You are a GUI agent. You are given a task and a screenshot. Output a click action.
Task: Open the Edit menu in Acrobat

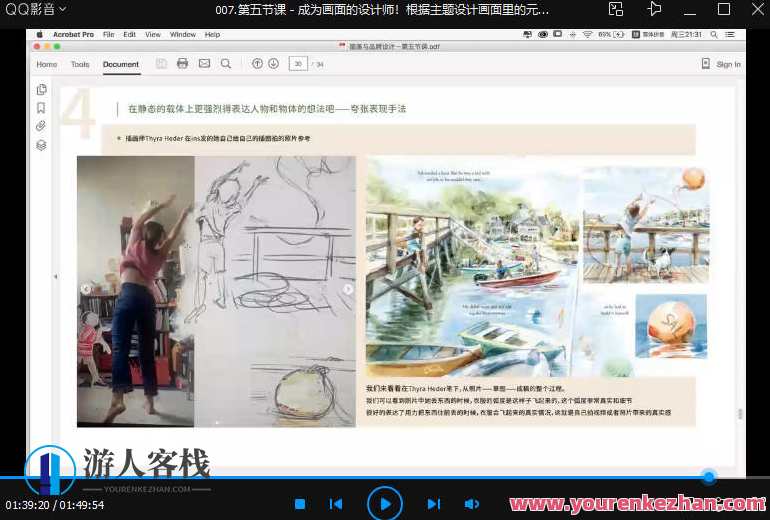point(129,34)
